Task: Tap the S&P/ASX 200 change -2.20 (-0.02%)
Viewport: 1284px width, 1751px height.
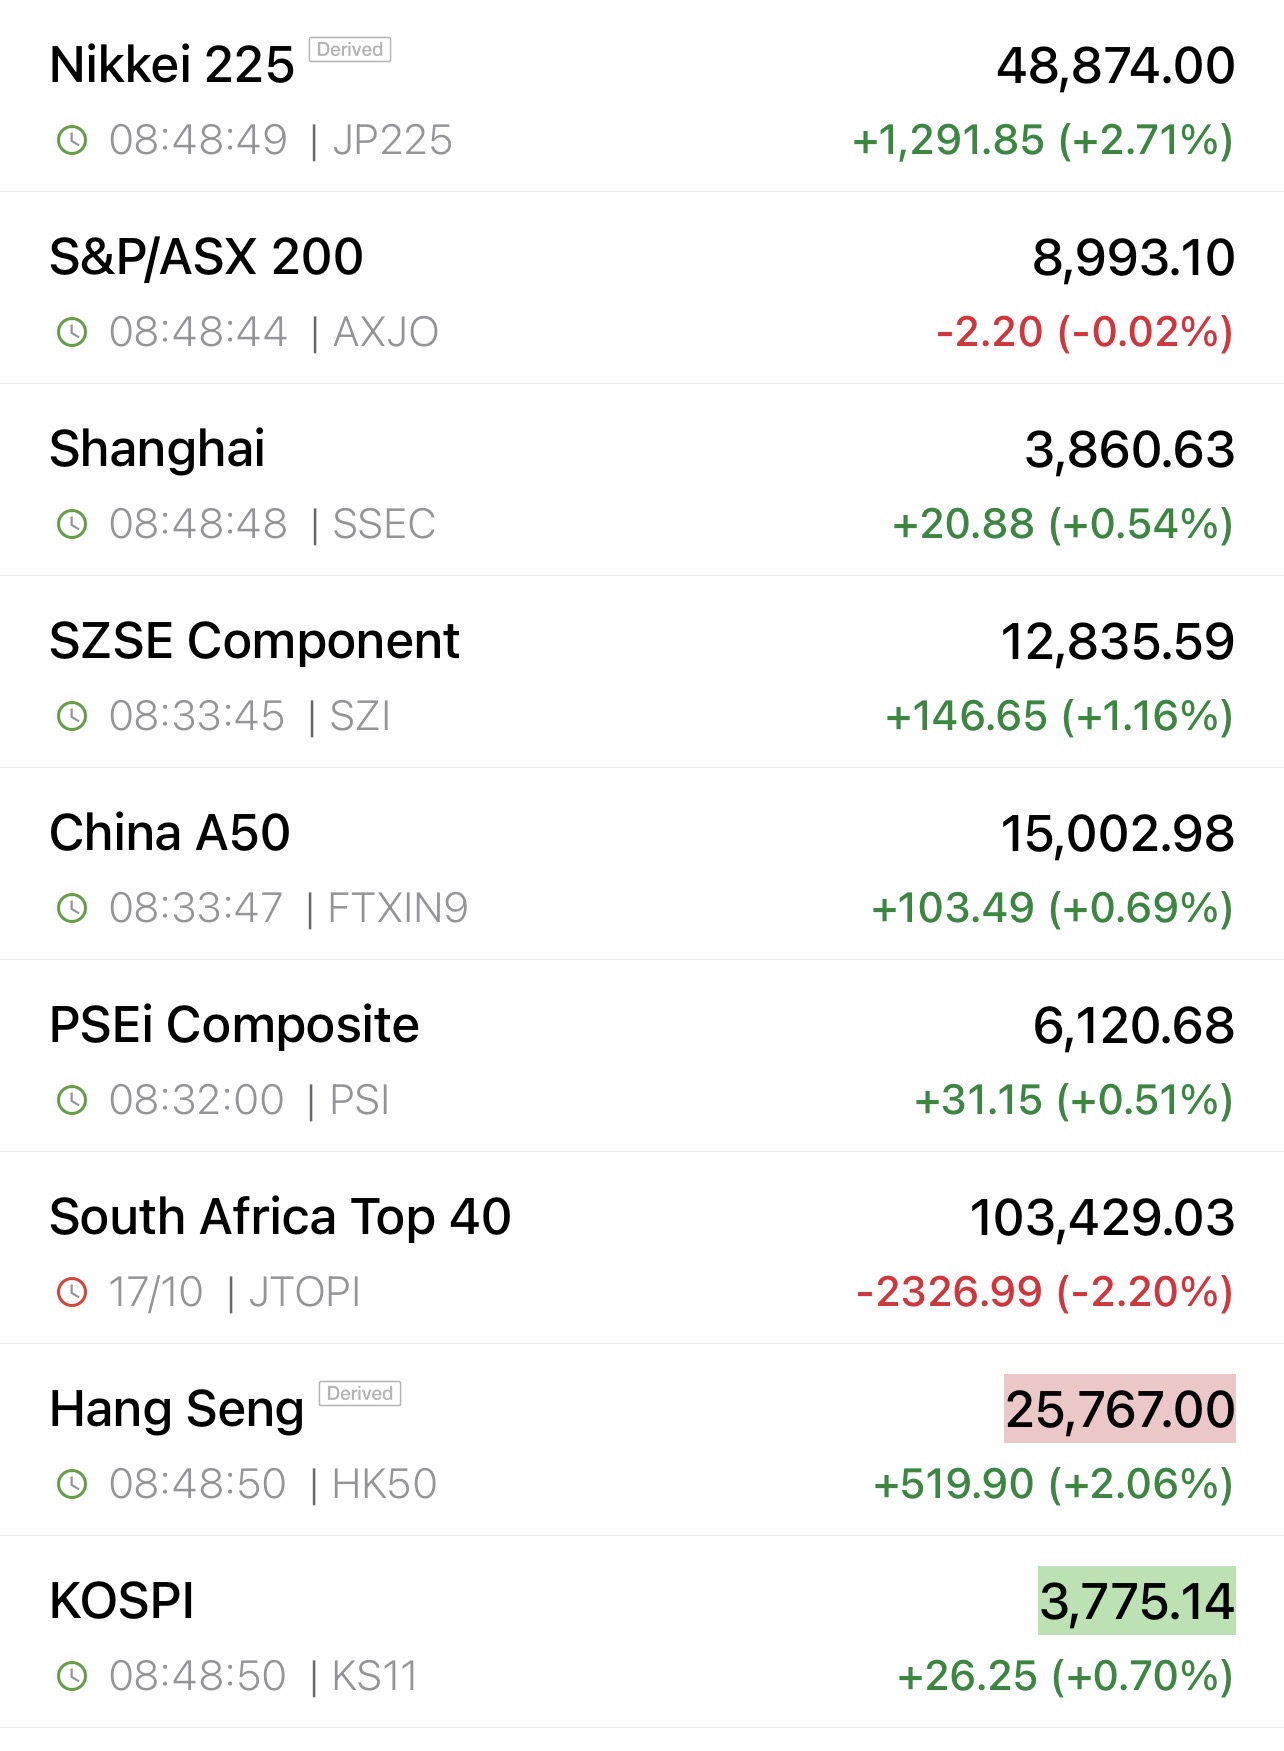Action: (1084, 333)
